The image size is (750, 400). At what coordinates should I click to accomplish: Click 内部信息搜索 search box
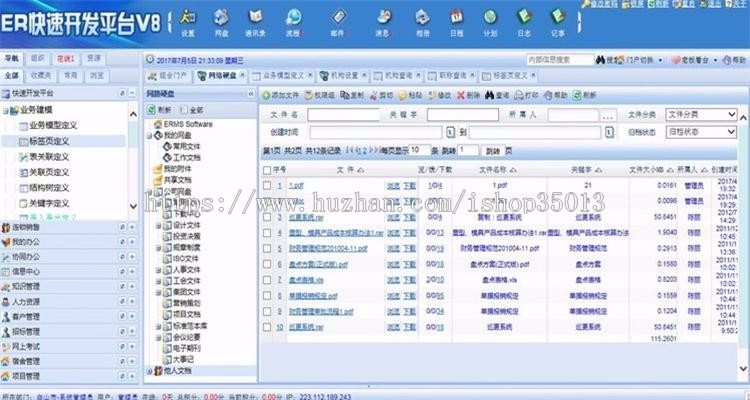[x=560, y=60]
